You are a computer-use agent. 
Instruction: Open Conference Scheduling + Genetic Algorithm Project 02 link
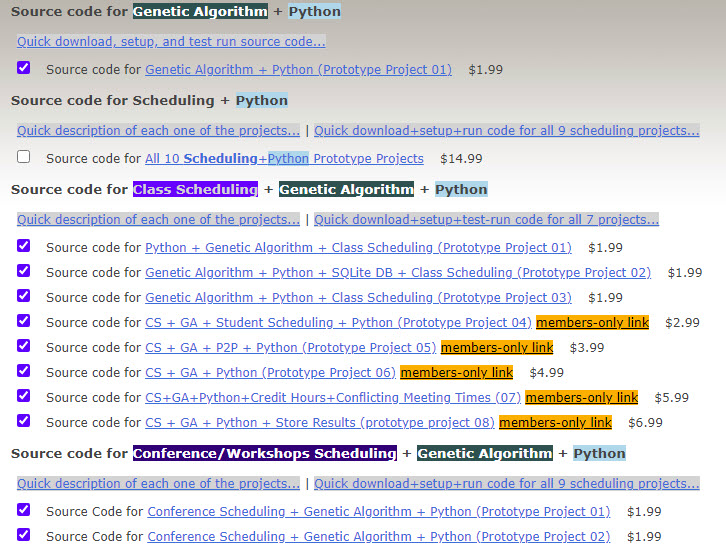tap(379, 537)
